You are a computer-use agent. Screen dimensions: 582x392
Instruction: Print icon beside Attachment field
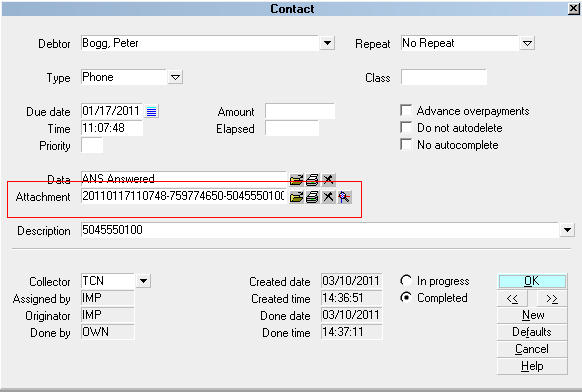tap(312, 197)
